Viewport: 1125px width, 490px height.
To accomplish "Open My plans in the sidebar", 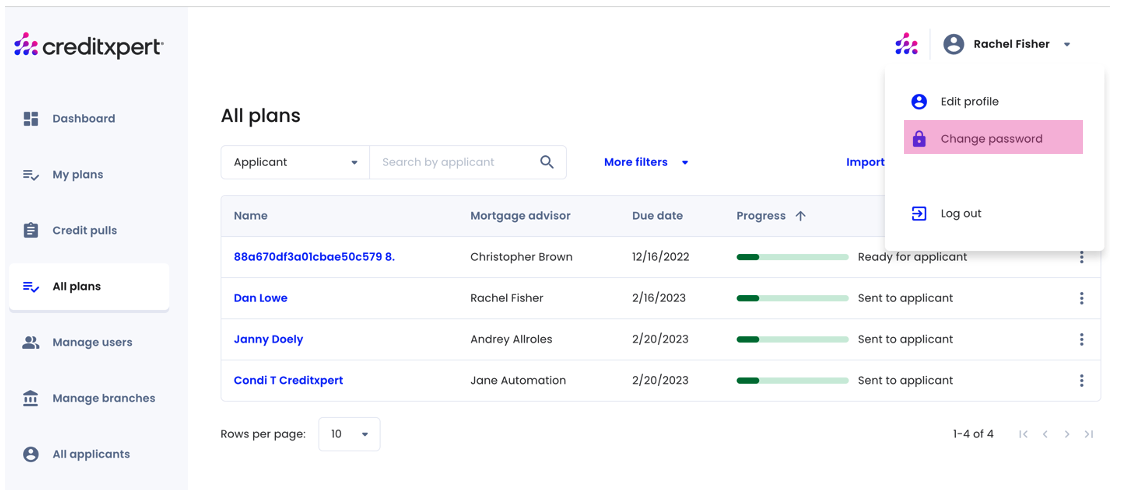I will pyautogui.click(x=89, y=174).
